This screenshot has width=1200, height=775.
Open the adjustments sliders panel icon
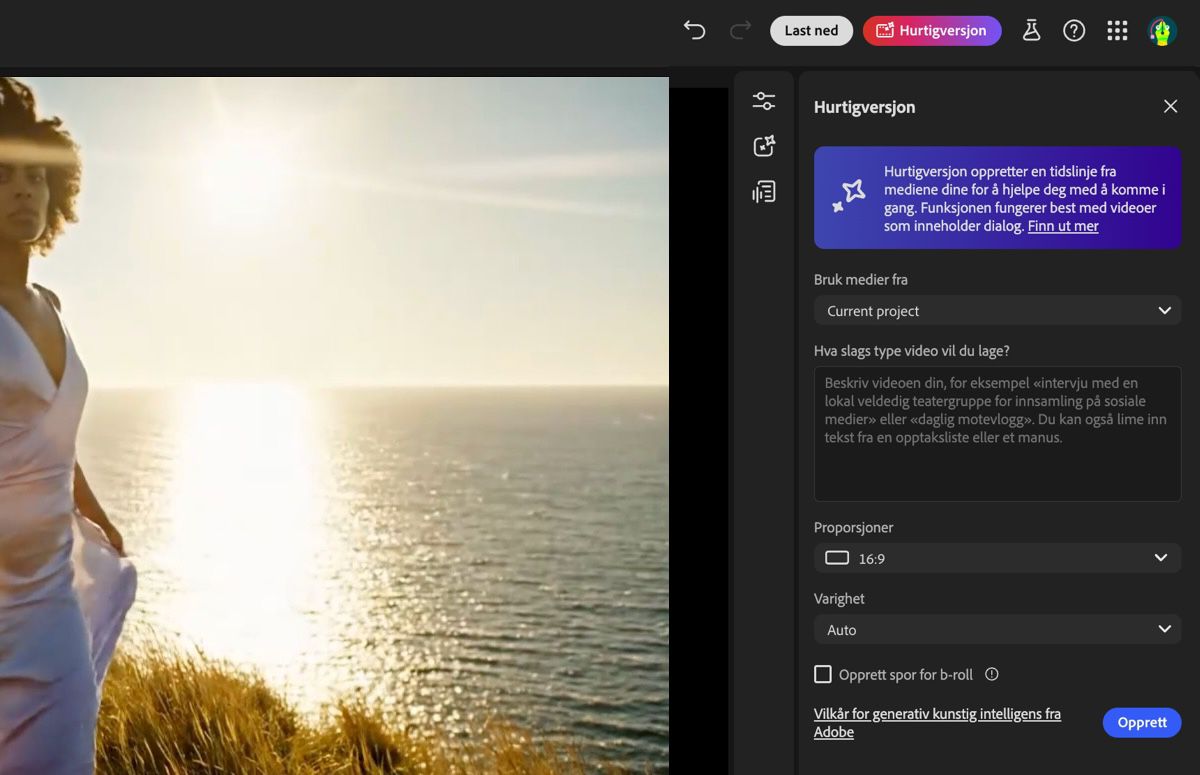(764, 101)
